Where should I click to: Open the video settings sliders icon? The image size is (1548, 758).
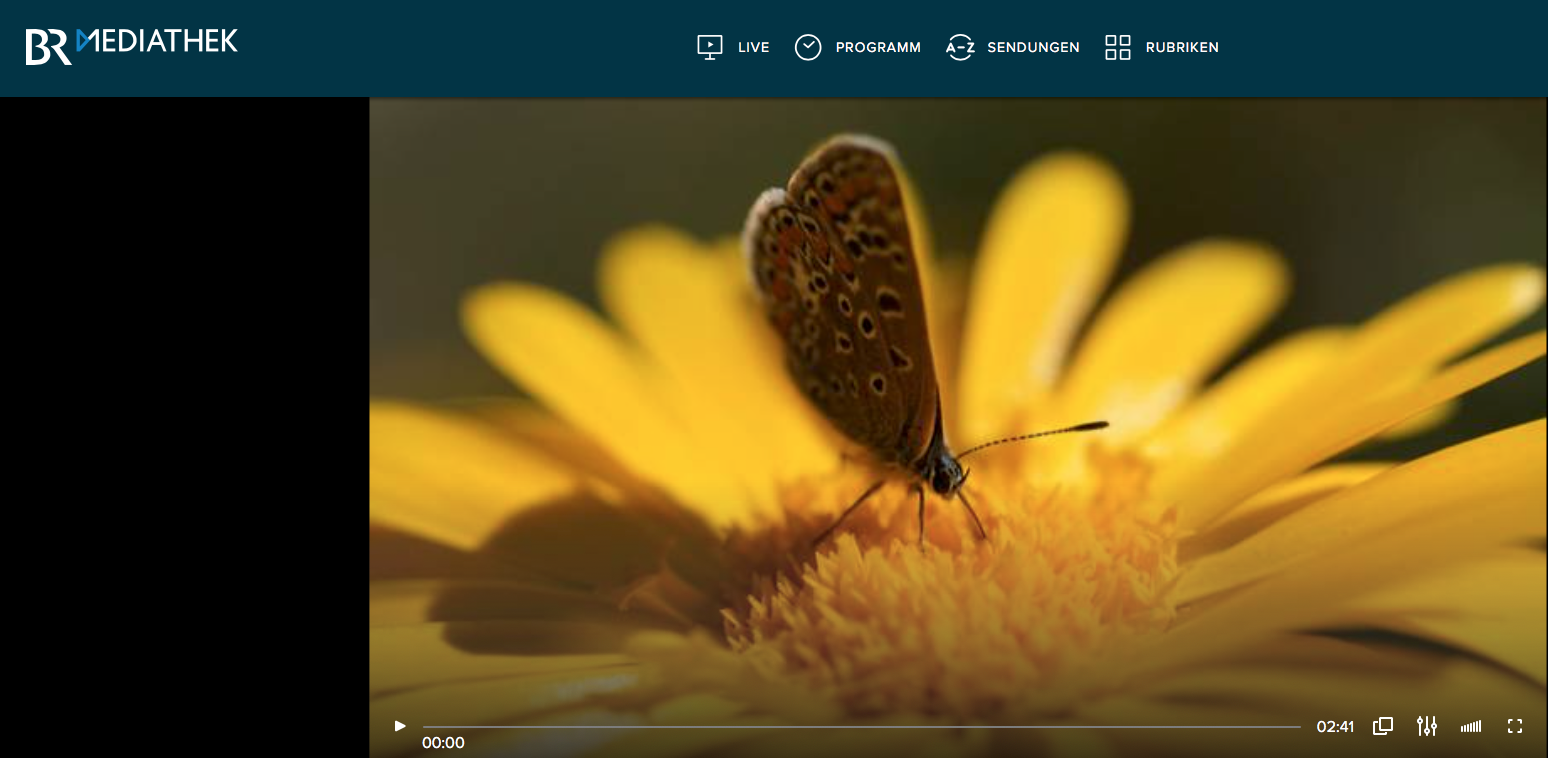pyautogui.click(x=1427, y=726)
